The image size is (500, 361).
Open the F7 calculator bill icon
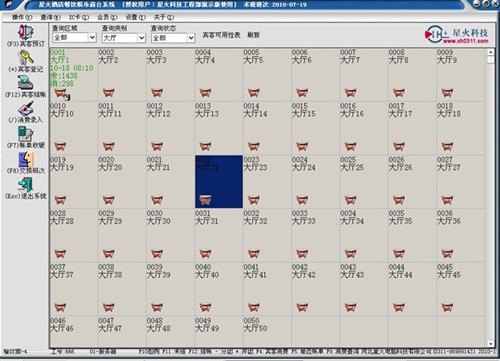click(25, 134)
